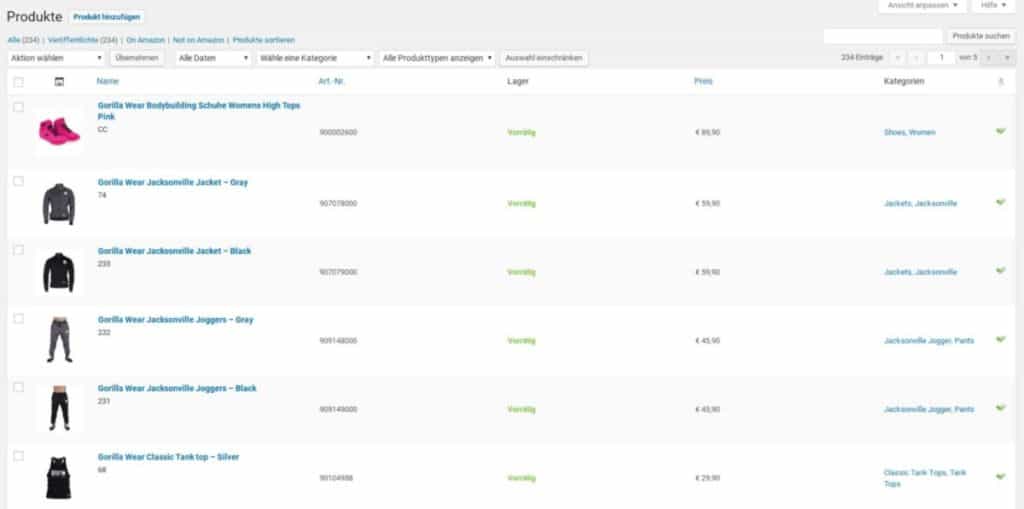Screen dimensions: 1024x509
Task: Check the Jacksonville Joggers – Gray row
Action: click(x=18, y=318)
